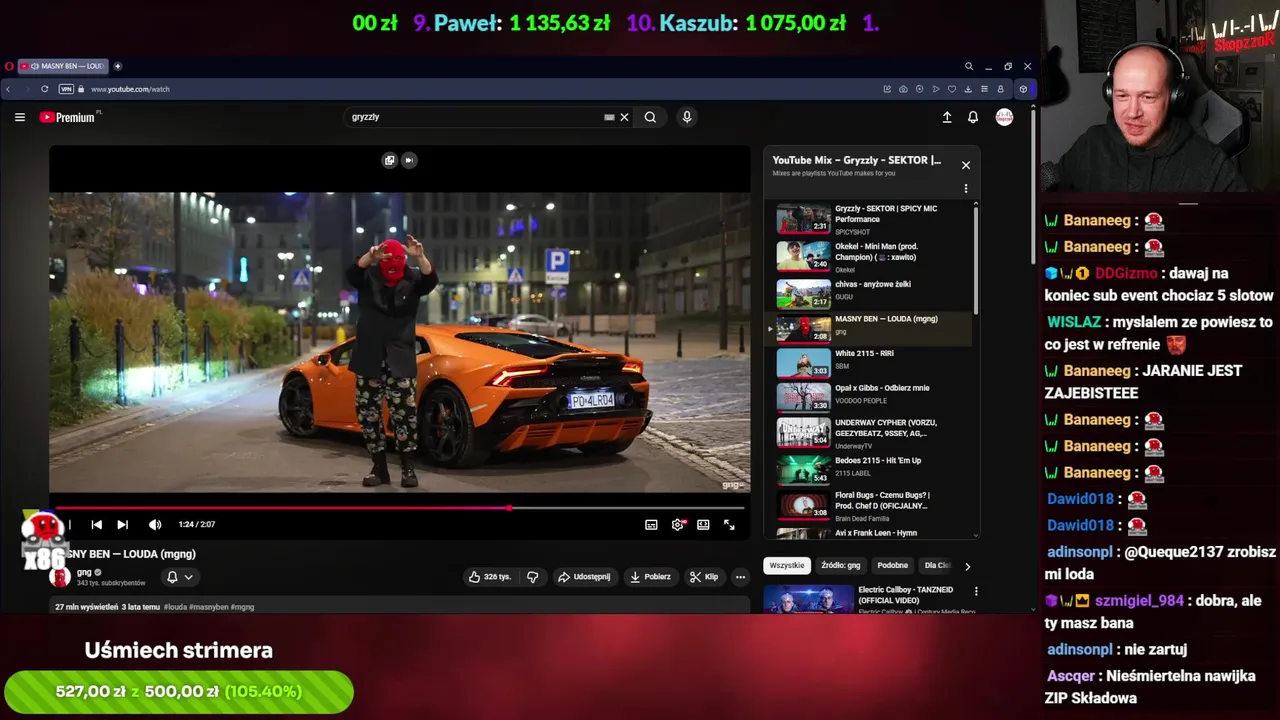Show more filter chips with right arrow
The height and width of the screenshot is (720, 1280).
(967, 566)
